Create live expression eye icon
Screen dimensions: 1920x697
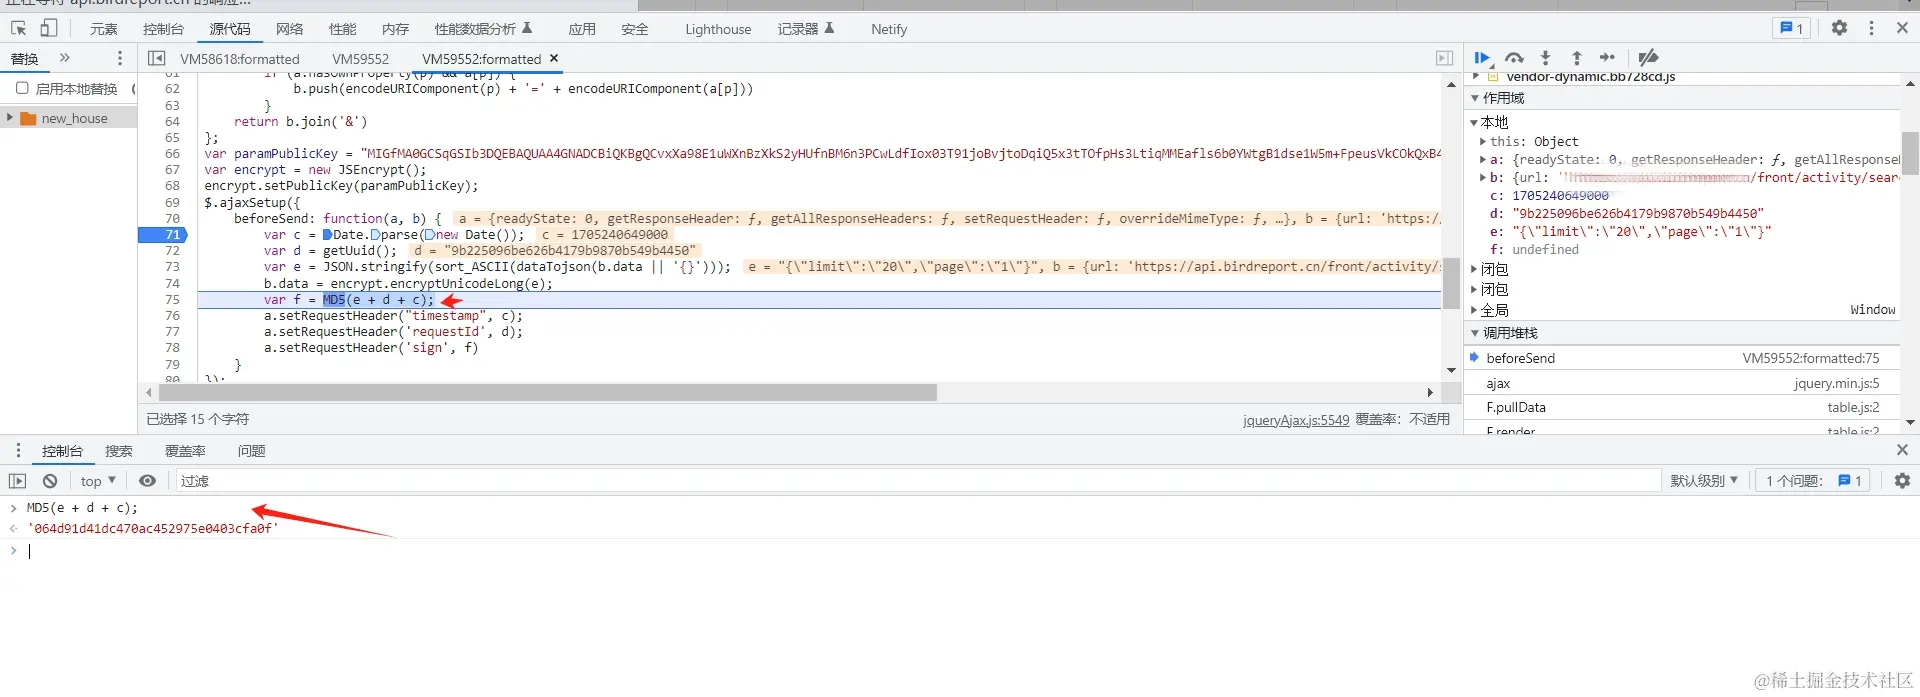148,481
